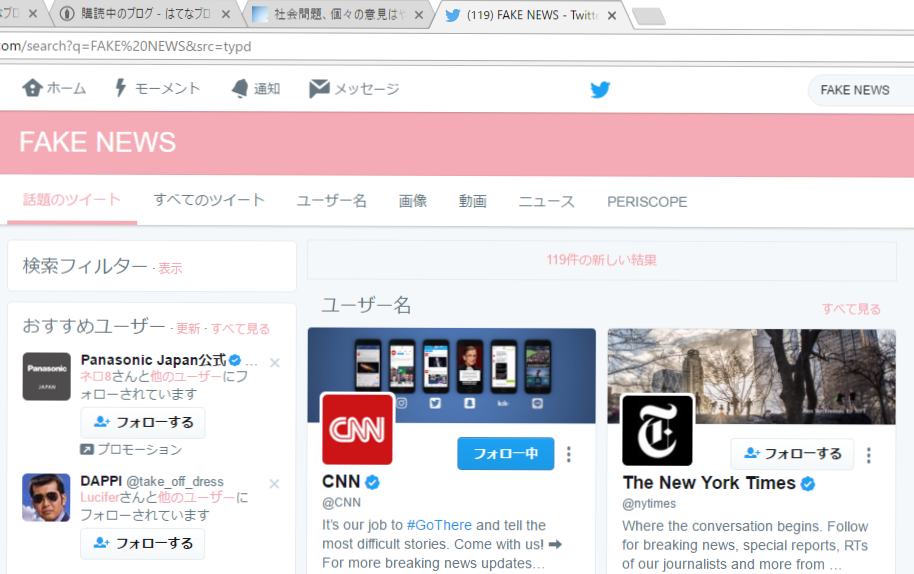
Task: Open The New York Times name link
Action: point(709,483)
